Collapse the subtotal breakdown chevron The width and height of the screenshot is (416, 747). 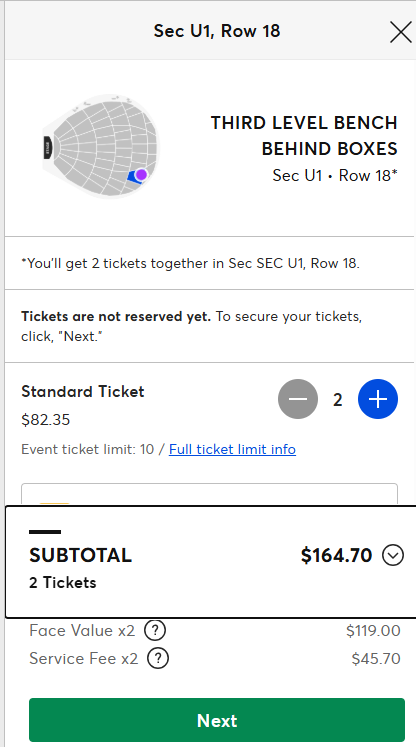coord(393,555)
